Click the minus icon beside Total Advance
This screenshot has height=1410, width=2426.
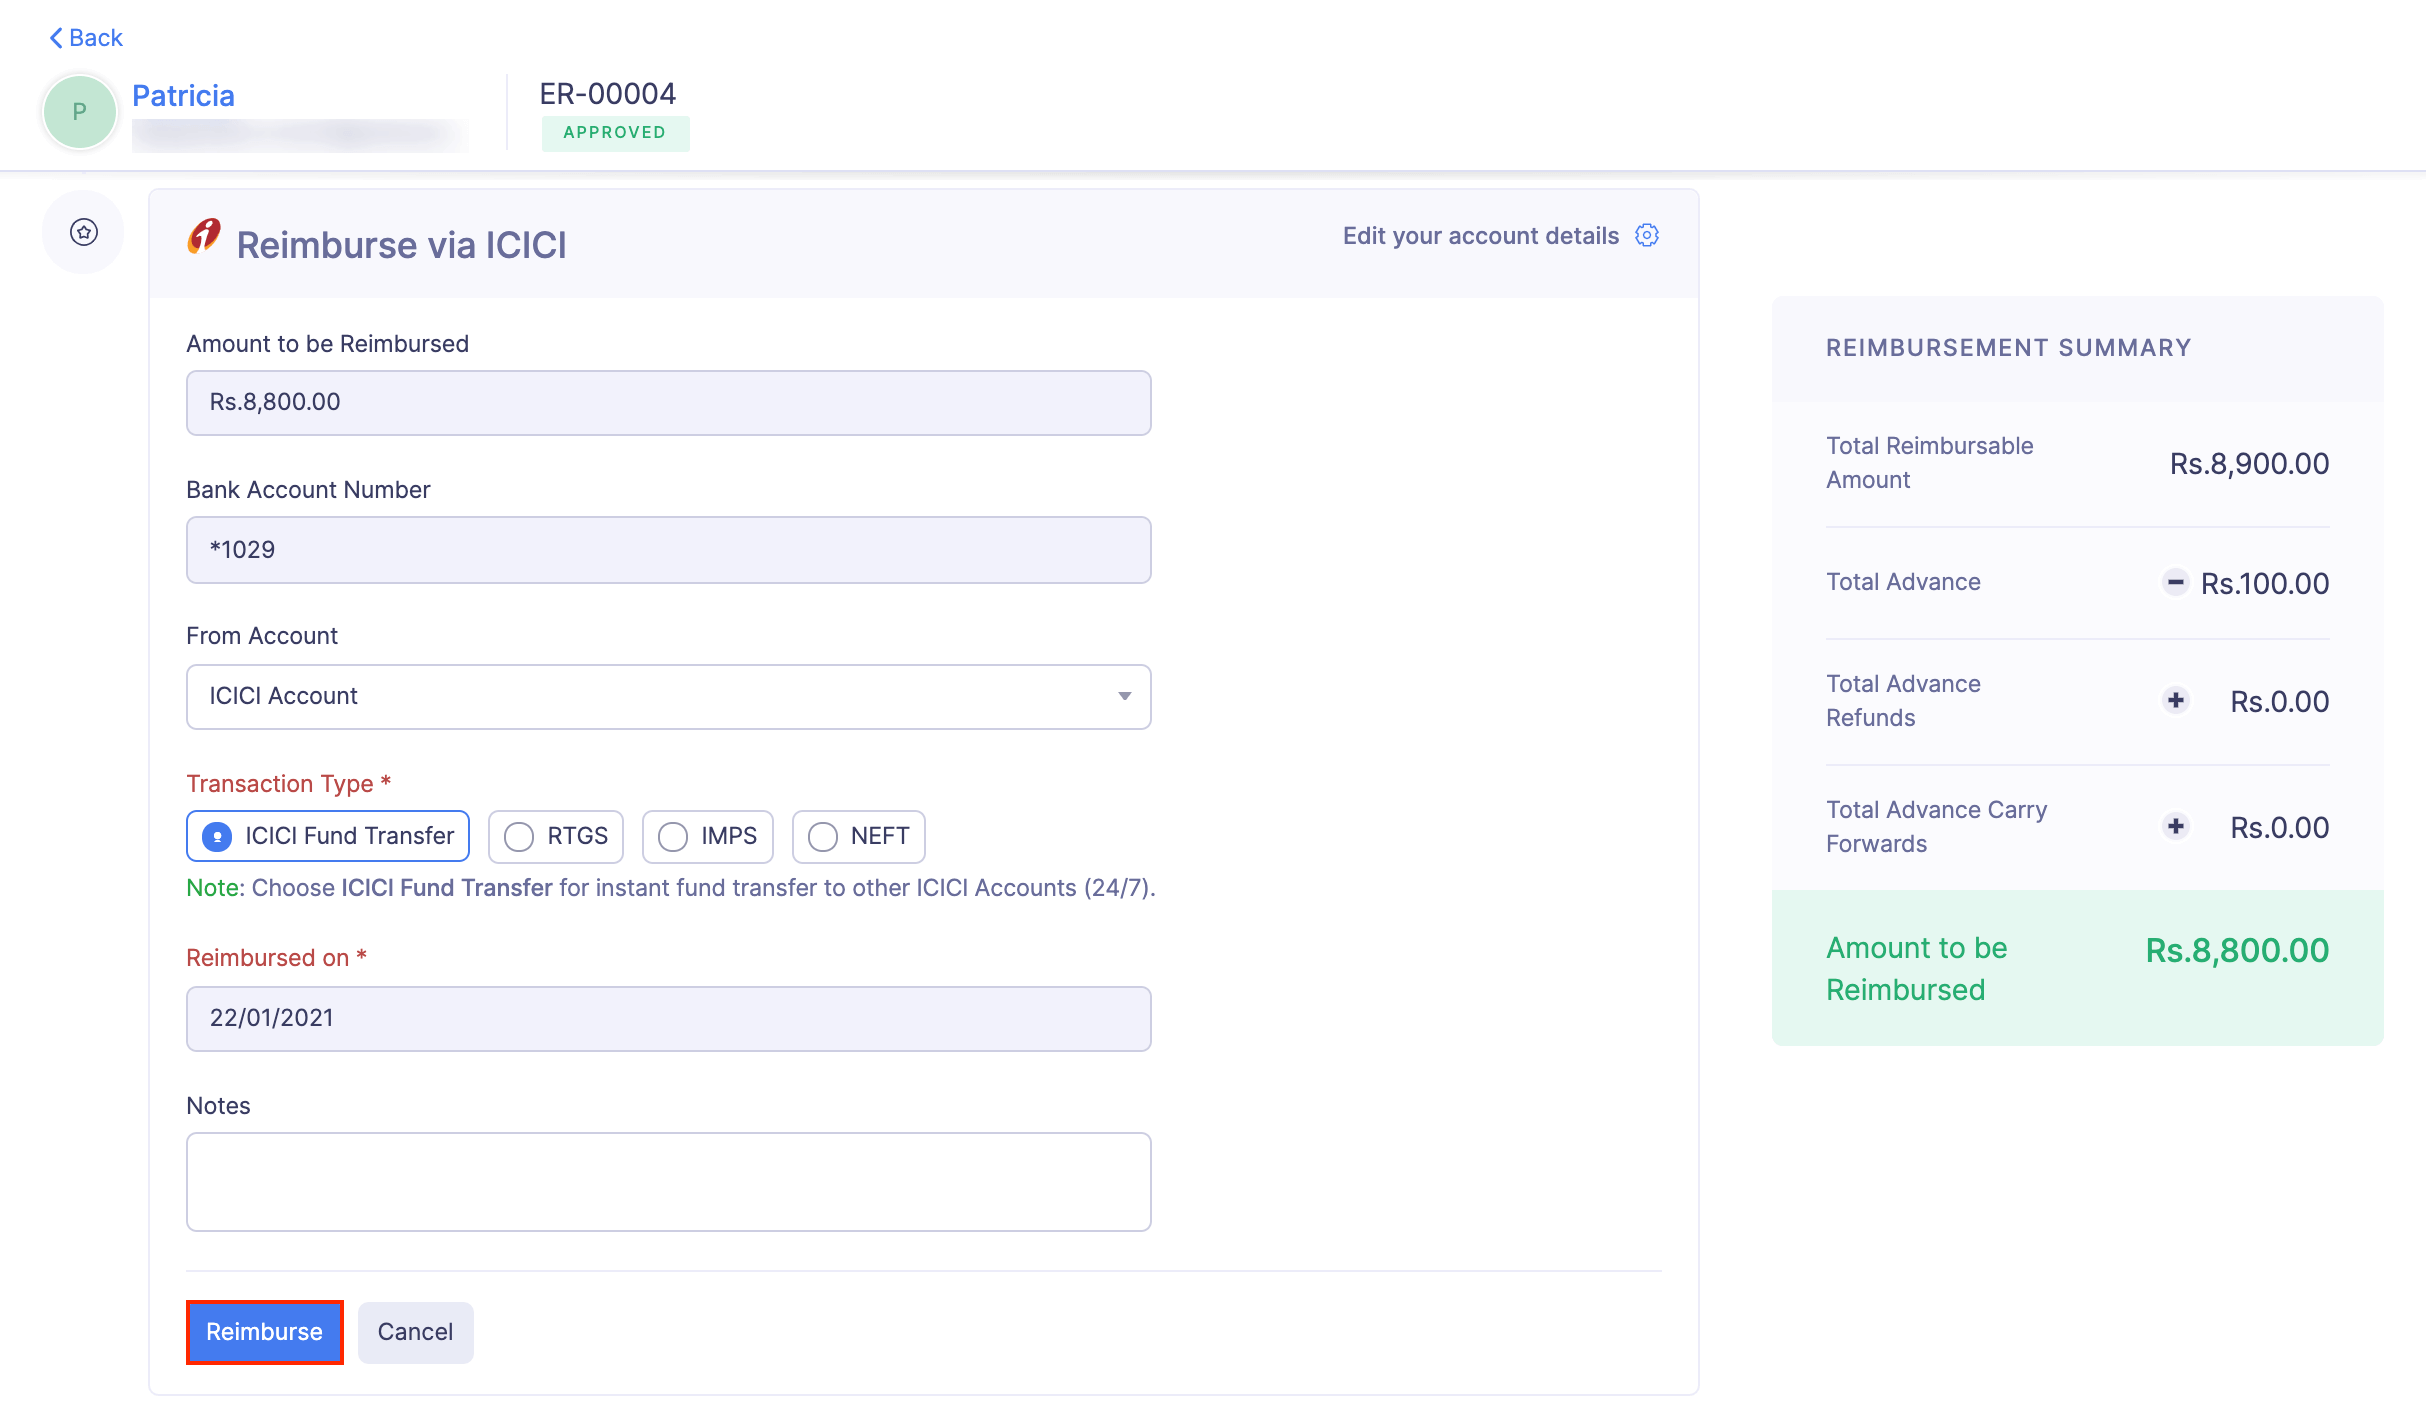point(2175,583)
